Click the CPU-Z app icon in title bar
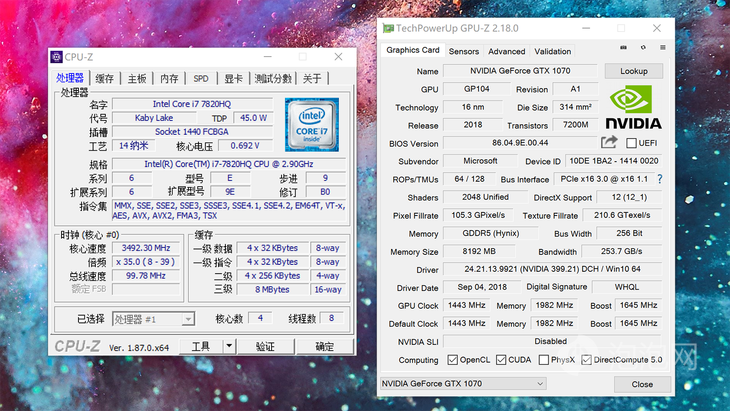The height and width of the screenshot is (411, 730). 57,57
